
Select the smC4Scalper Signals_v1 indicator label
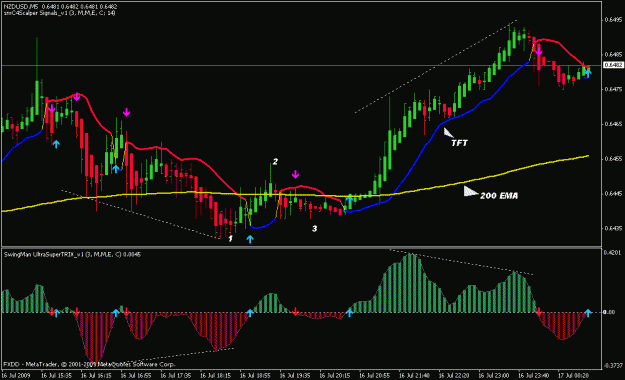pos(60,13)
